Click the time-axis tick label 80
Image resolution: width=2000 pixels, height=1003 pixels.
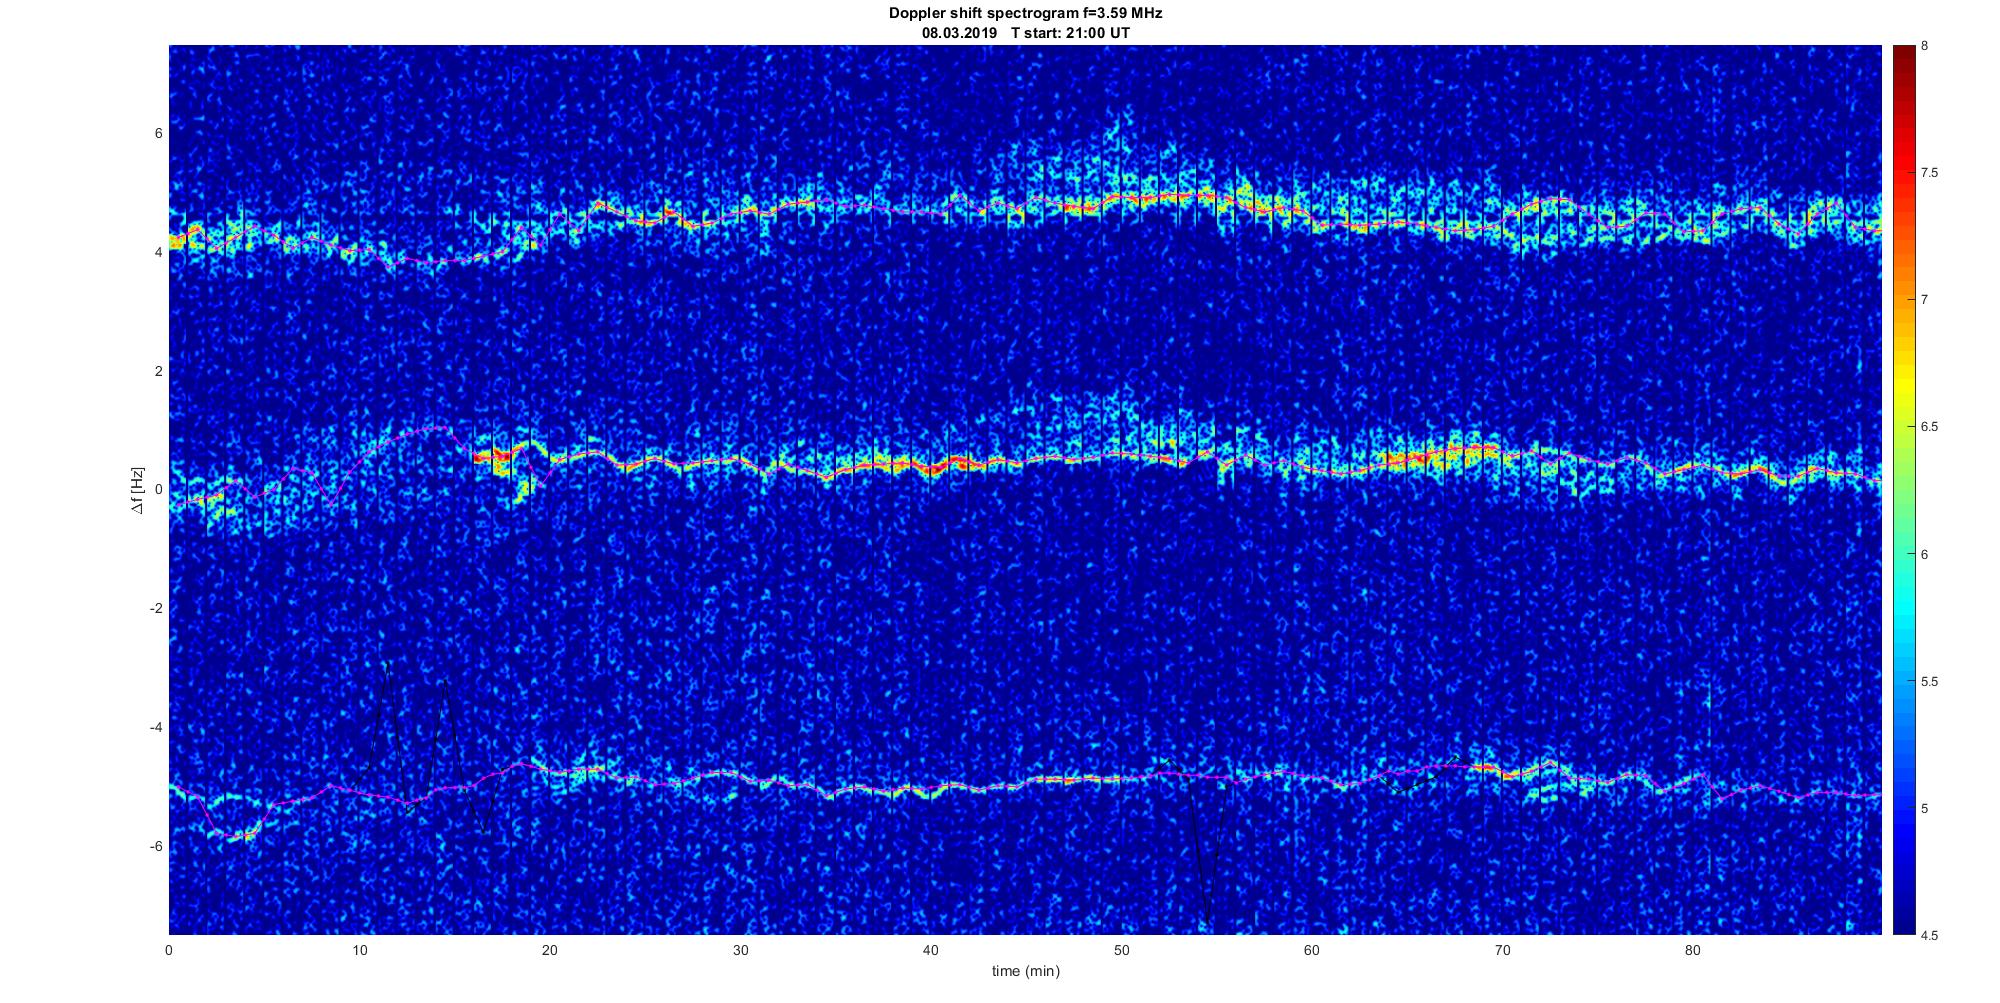[x=1692, y=950]
